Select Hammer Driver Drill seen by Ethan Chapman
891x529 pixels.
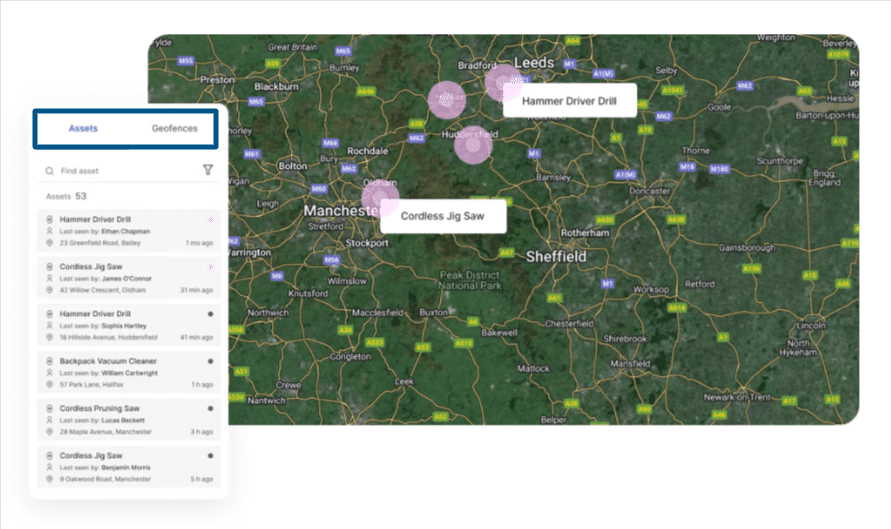pyautogui.click(x=129, y=231)
